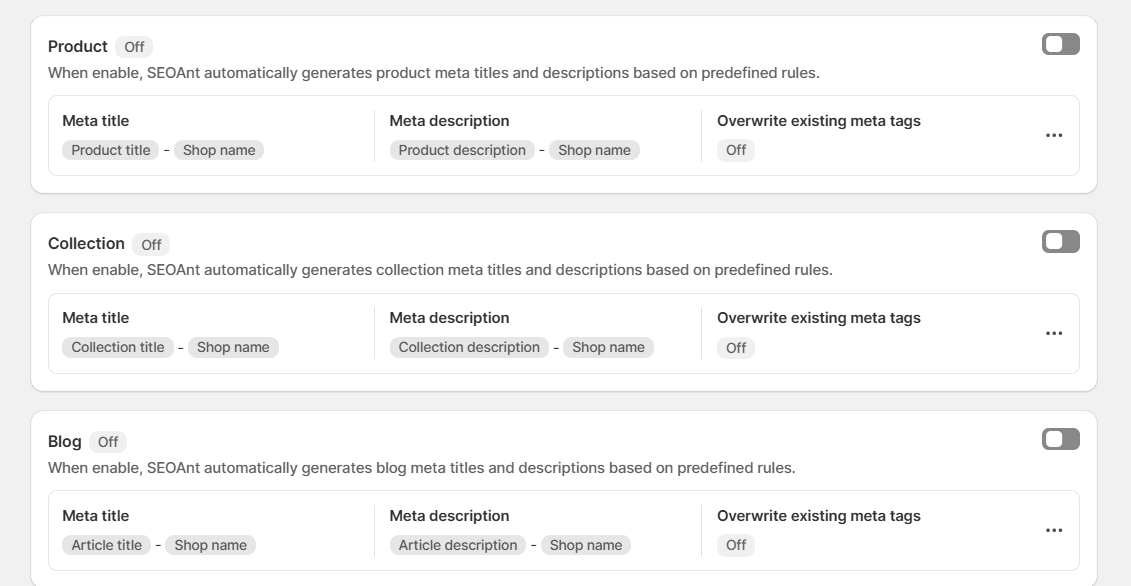Click Product overwrite existing meta tags Off badge
1131x586 pixels.
point(736,150)
